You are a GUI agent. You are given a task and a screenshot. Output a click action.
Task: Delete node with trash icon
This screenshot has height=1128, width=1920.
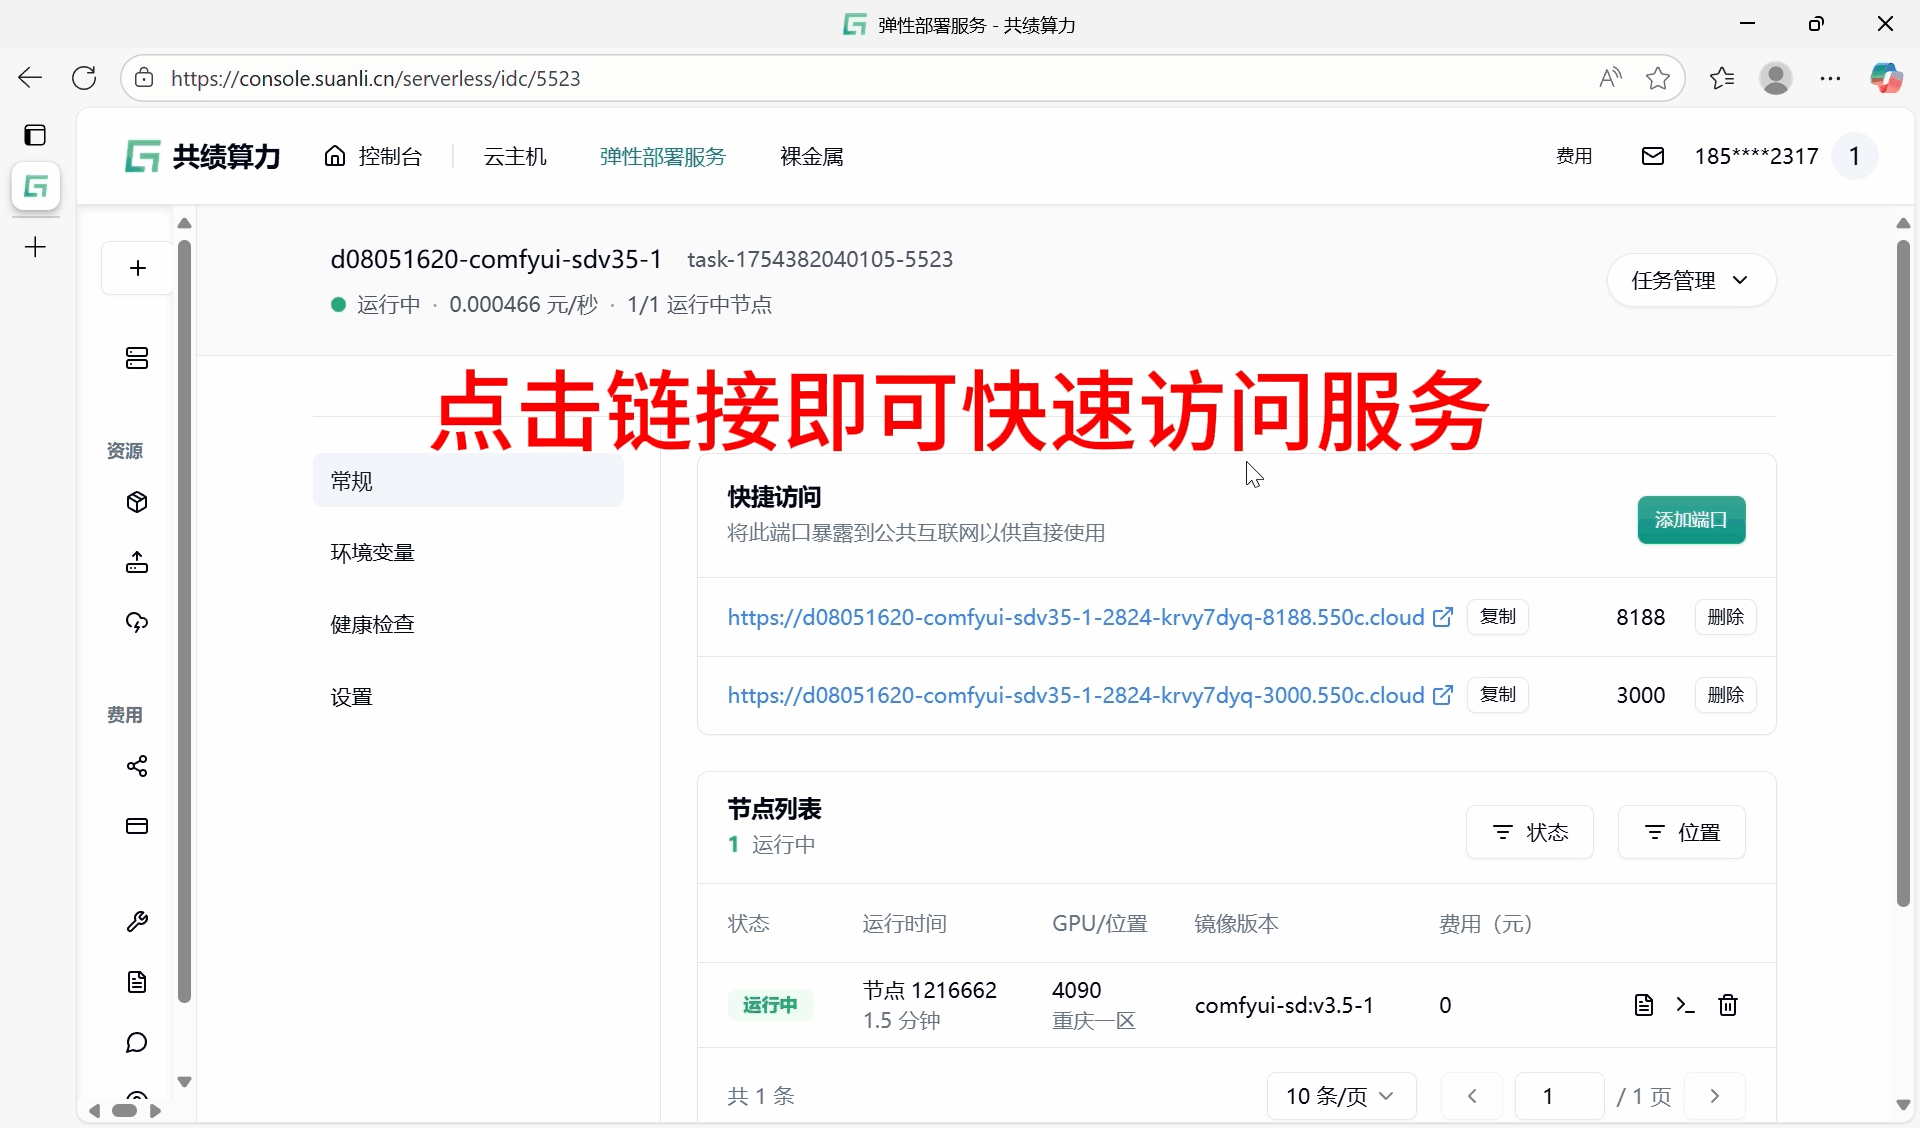click(x=1727, y=1005)
